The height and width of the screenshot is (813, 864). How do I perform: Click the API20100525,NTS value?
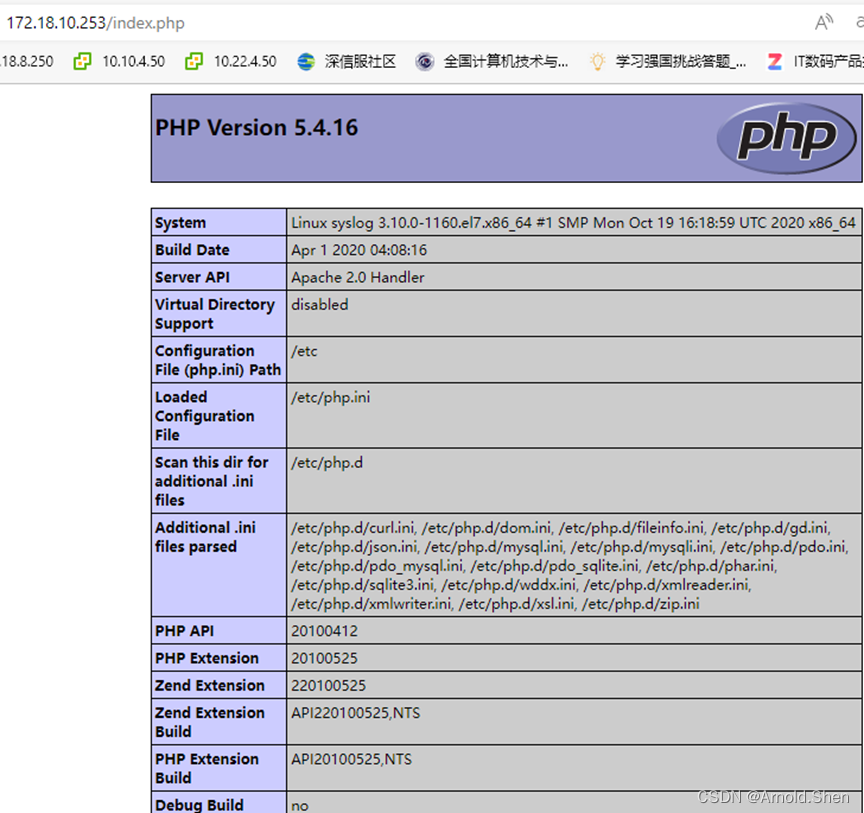click(352, 759)
